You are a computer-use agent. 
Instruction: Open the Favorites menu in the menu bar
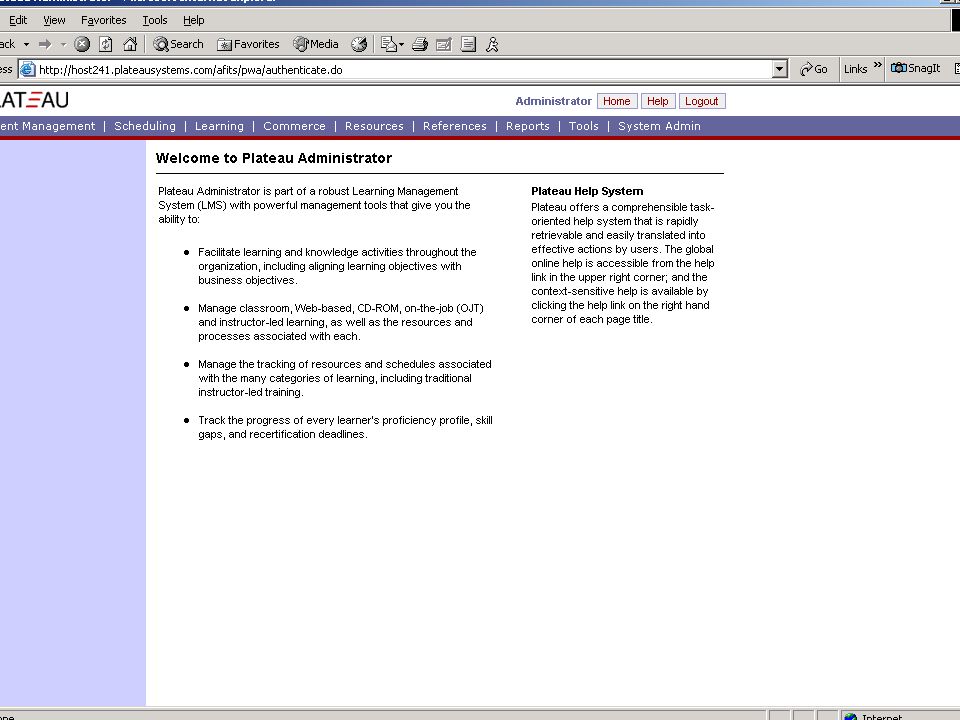(x=103, y=20)
